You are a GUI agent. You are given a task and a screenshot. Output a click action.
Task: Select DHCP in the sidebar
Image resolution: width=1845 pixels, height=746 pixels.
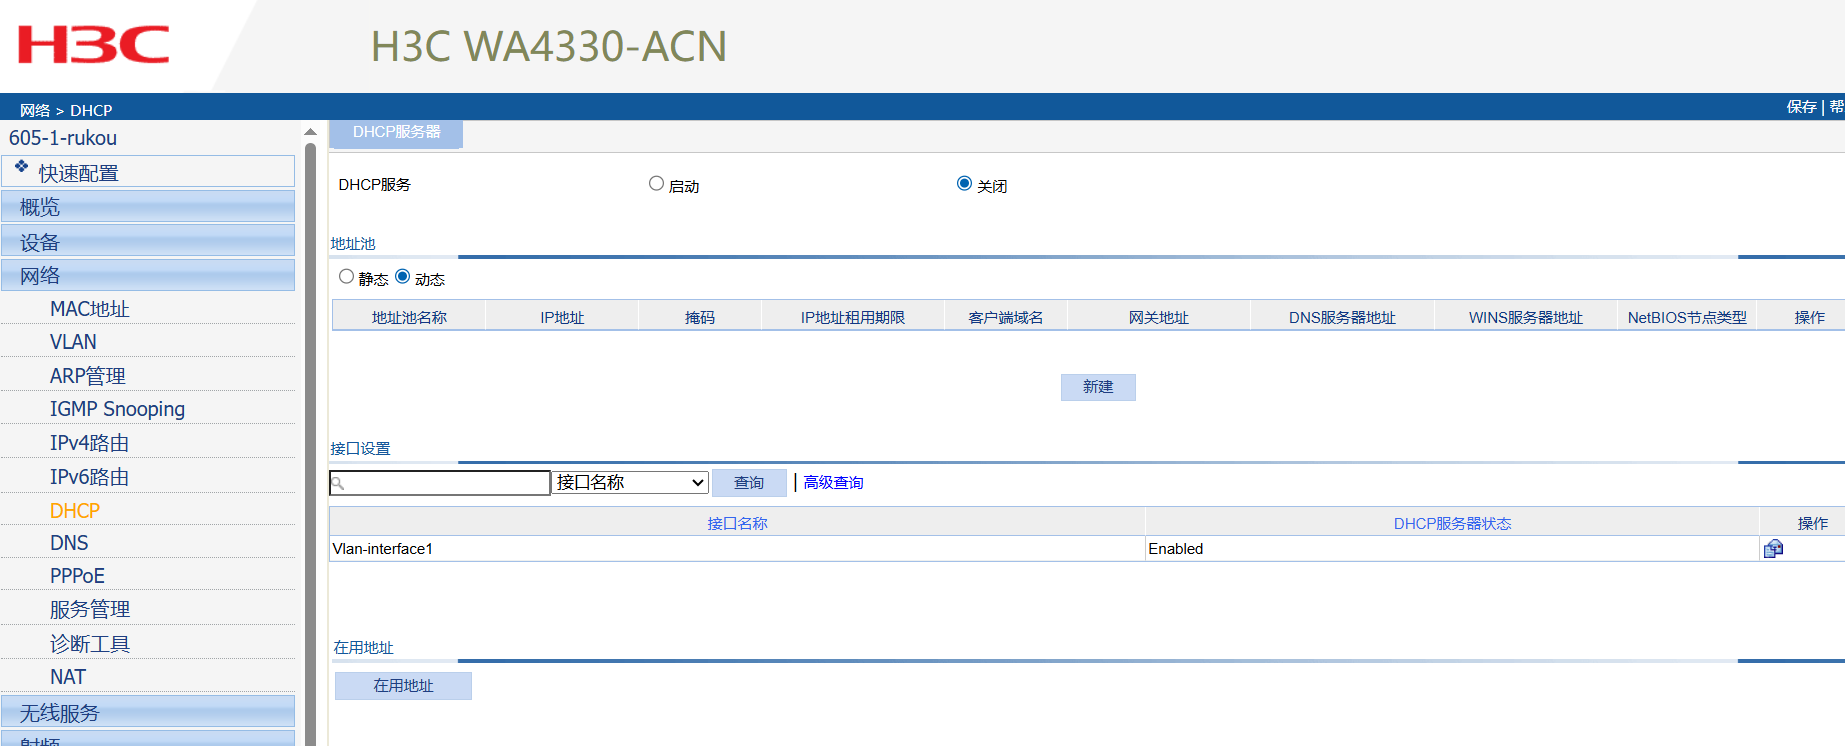[x=75, y=511]
